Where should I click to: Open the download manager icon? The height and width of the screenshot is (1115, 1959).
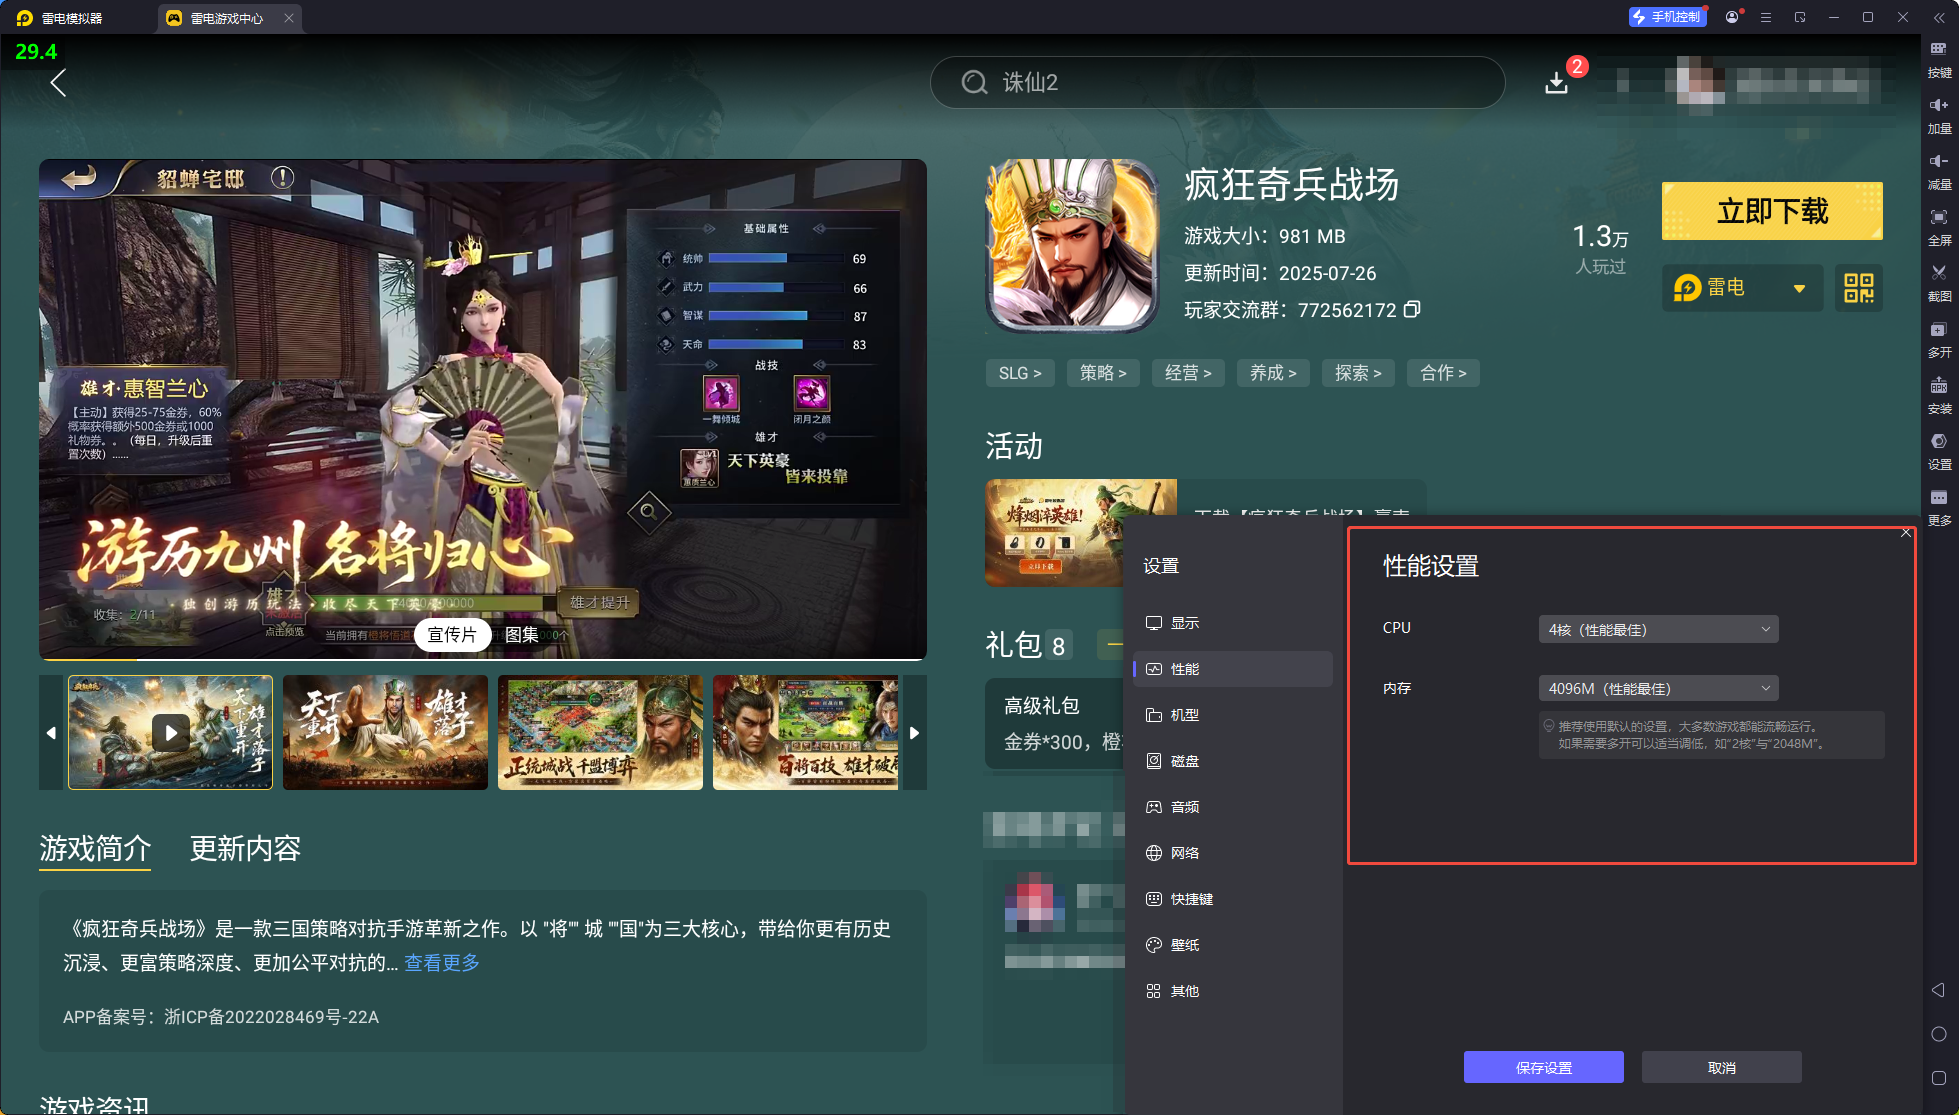1556,82
